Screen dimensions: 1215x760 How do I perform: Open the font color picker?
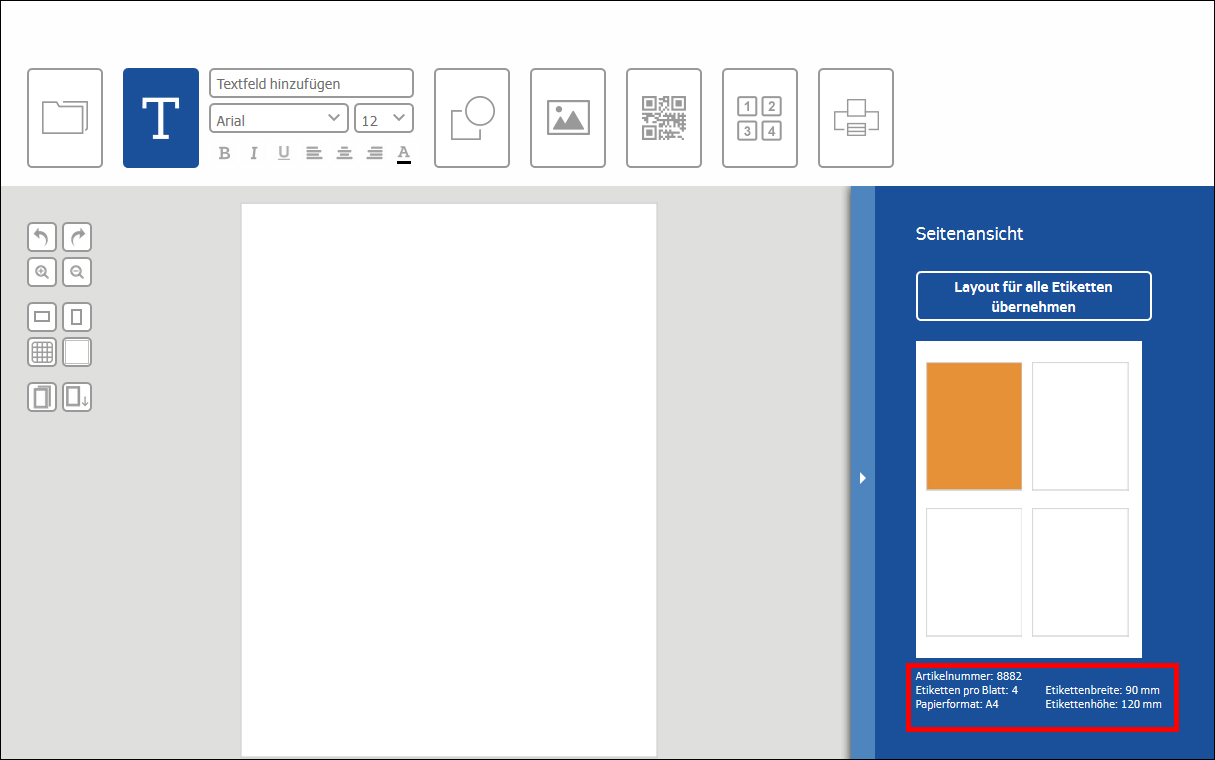(x=402, y=152)
